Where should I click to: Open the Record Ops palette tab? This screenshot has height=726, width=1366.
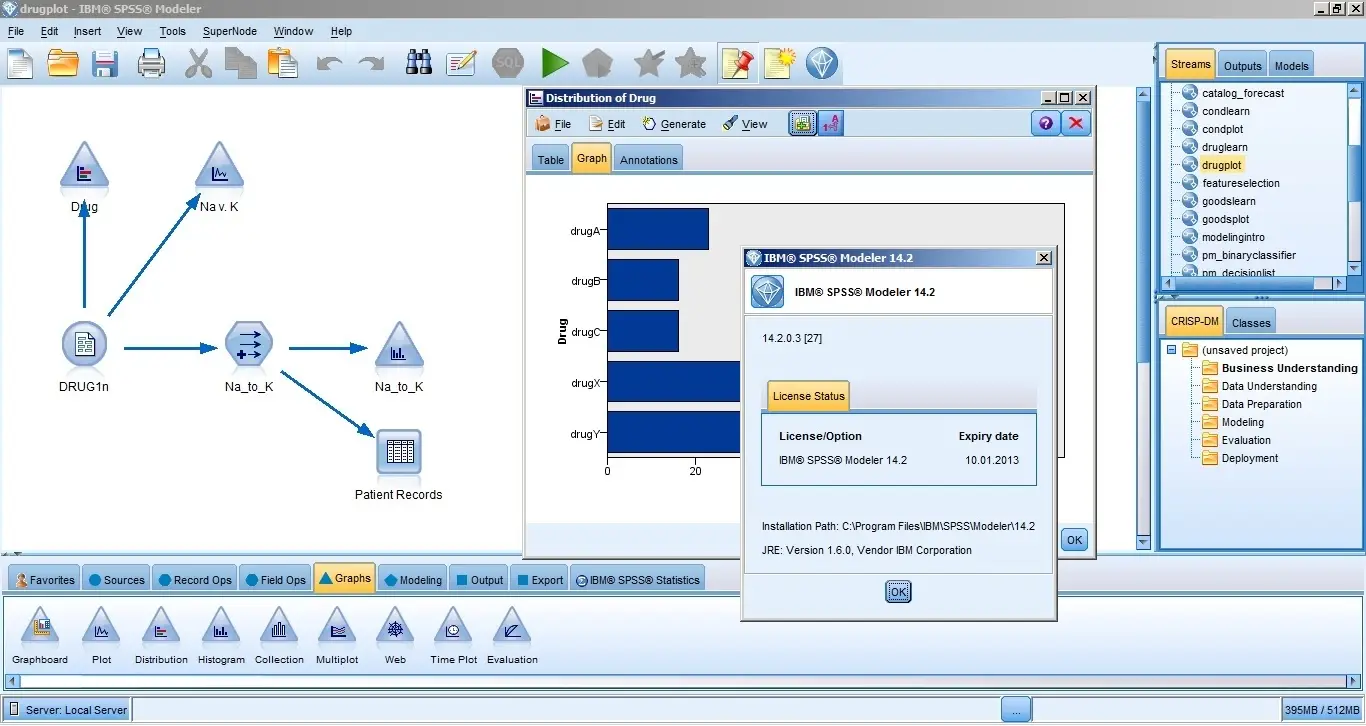pos(195,580)
